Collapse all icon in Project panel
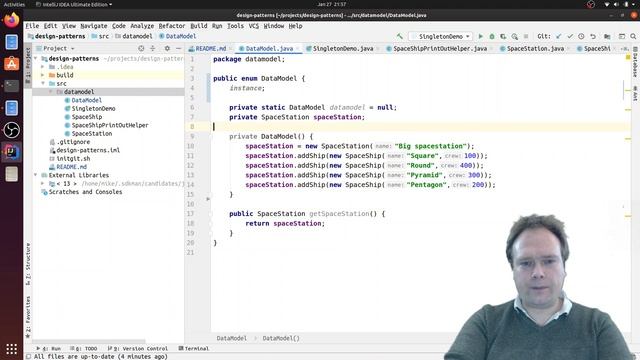 (153, 48)
